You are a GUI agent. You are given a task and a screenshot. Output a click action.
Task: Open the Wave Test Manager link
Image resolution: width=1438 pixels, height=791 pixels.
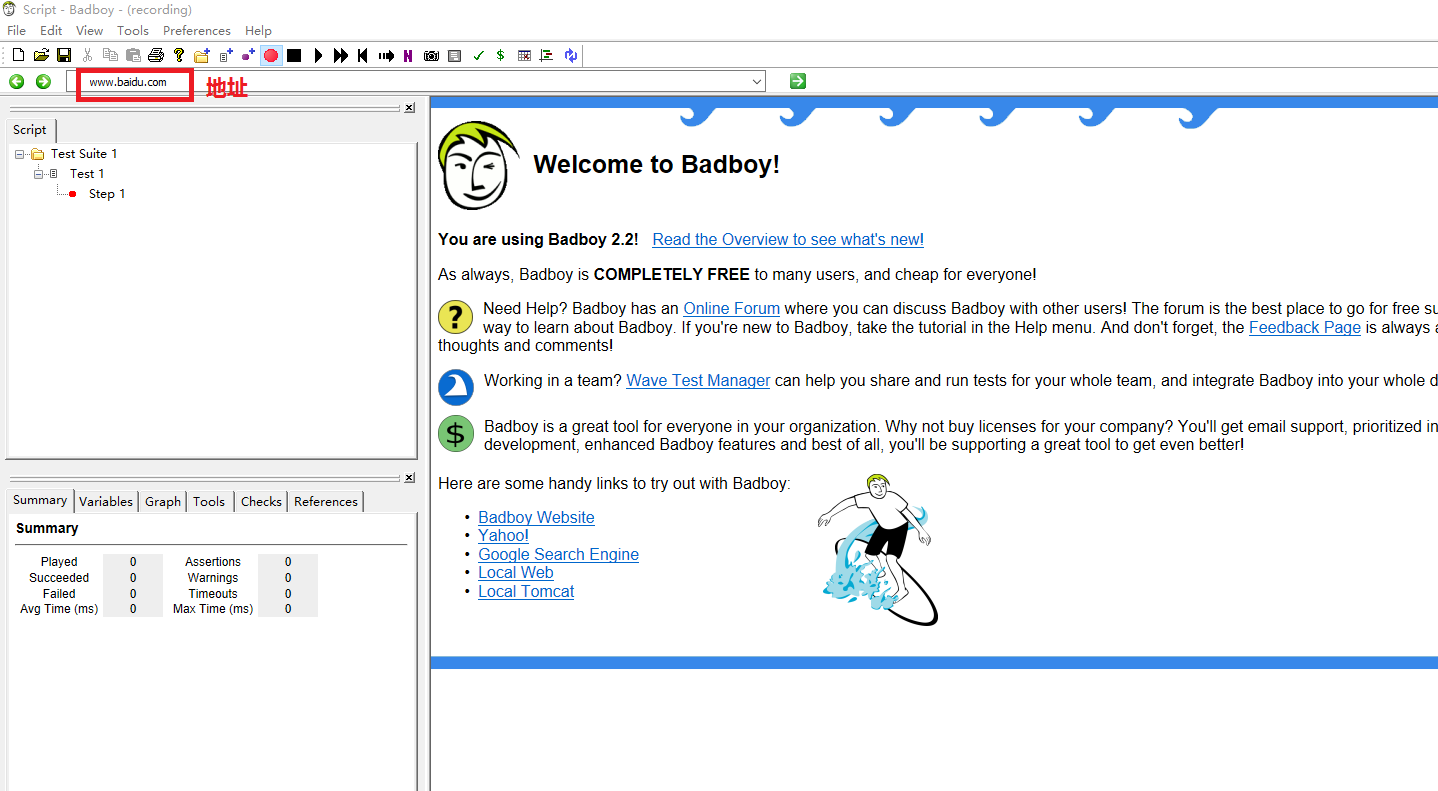coord(698,381)
